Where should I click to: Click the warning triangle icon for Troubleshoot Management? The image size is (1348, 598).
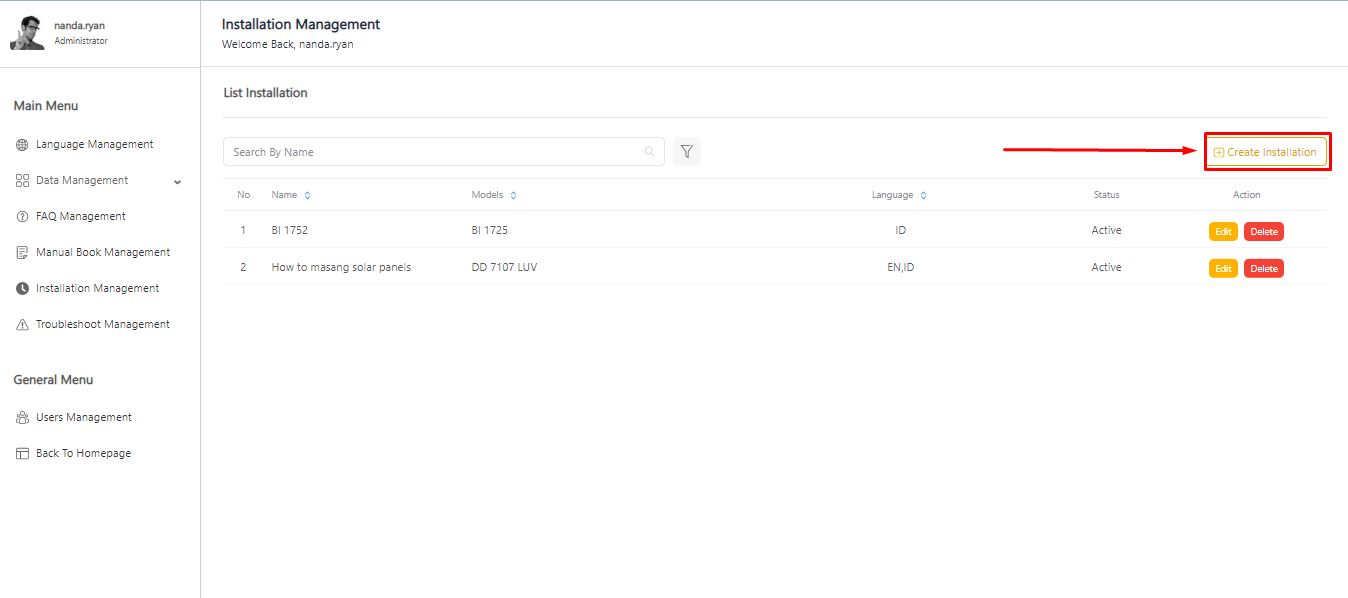coord(22,325)
